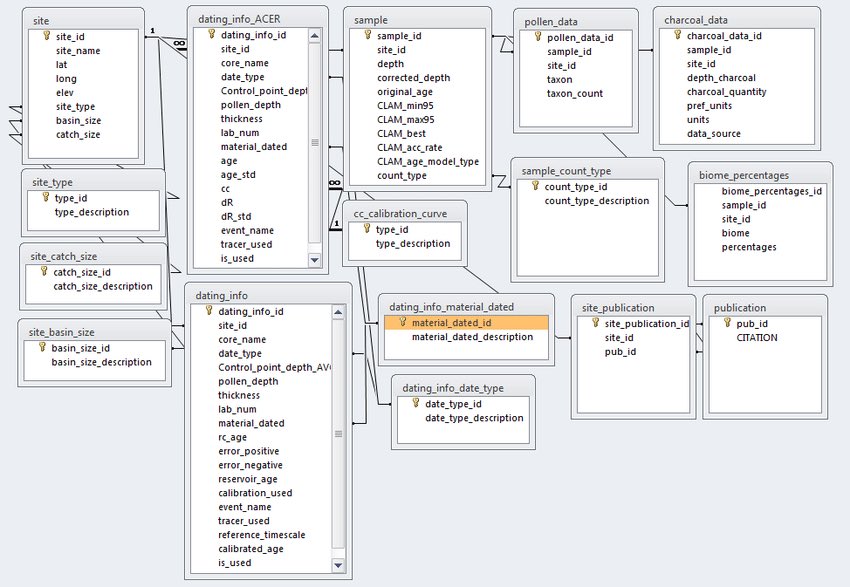The width and height of the screenshot is (850, 587).
Task: Click the key icon next to catch_size_id
Action: tap(43, 272)
